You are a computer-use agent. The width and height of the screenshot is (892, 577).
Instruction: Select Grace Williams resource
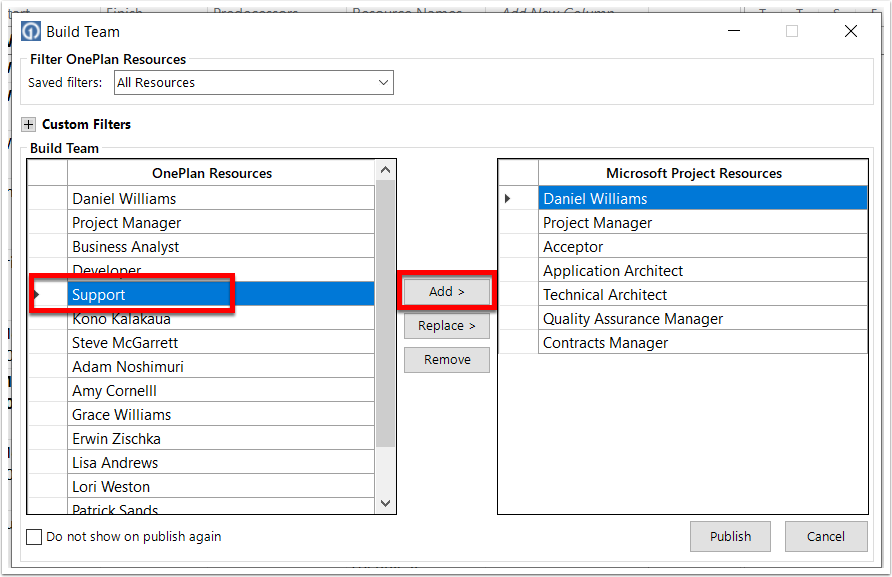[221, 414]
